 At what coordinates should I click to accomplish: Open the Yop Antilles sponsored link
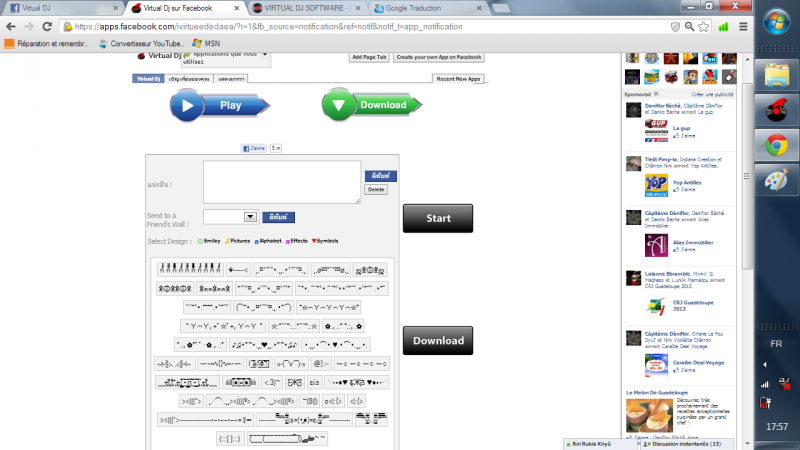point(687,183)
